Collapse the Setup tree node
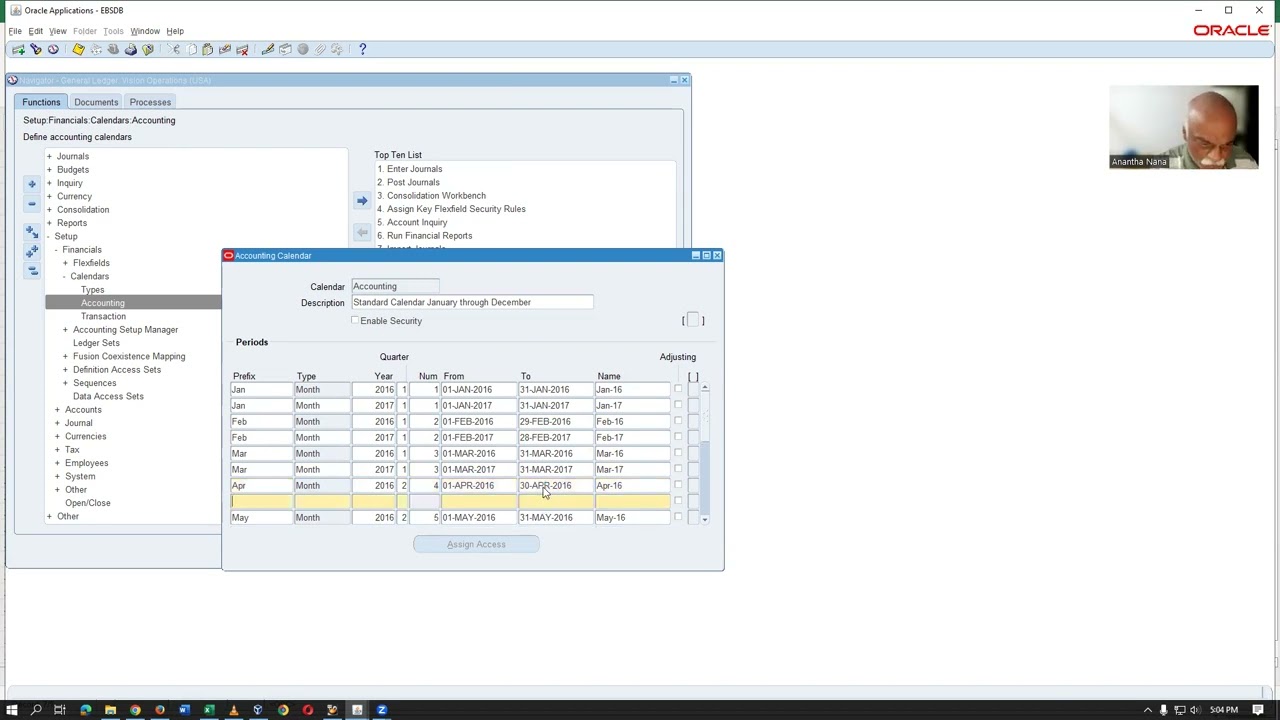The height and width of the screenshot is (720, 1280). coord(49,236)
